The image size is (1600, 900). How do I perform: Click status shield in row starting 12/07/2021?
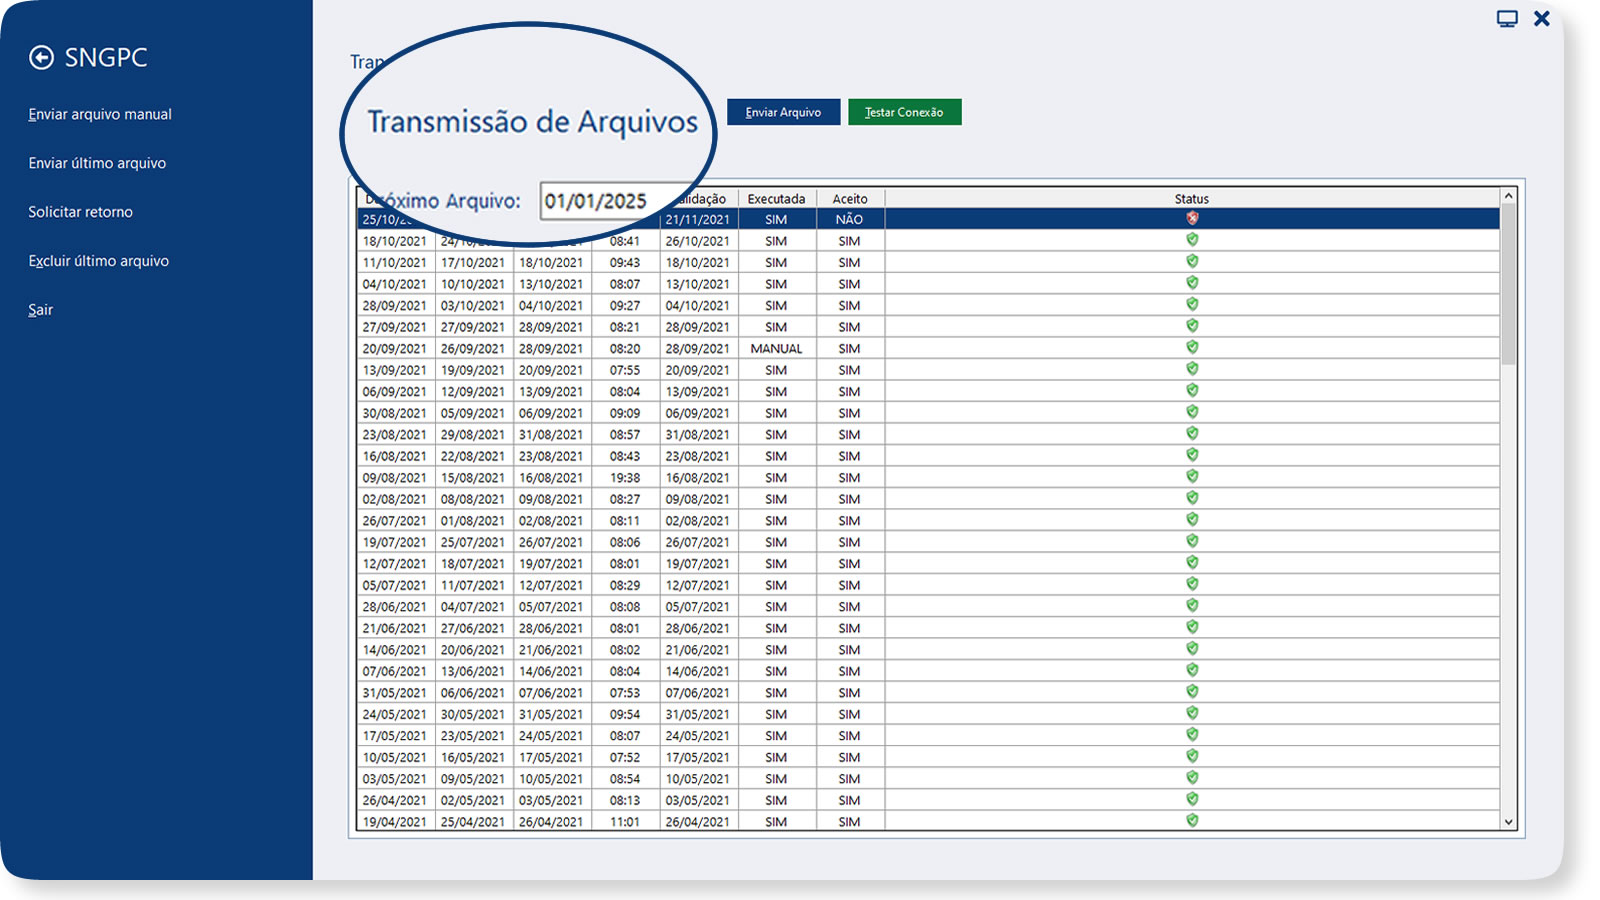pos(1192,562)
